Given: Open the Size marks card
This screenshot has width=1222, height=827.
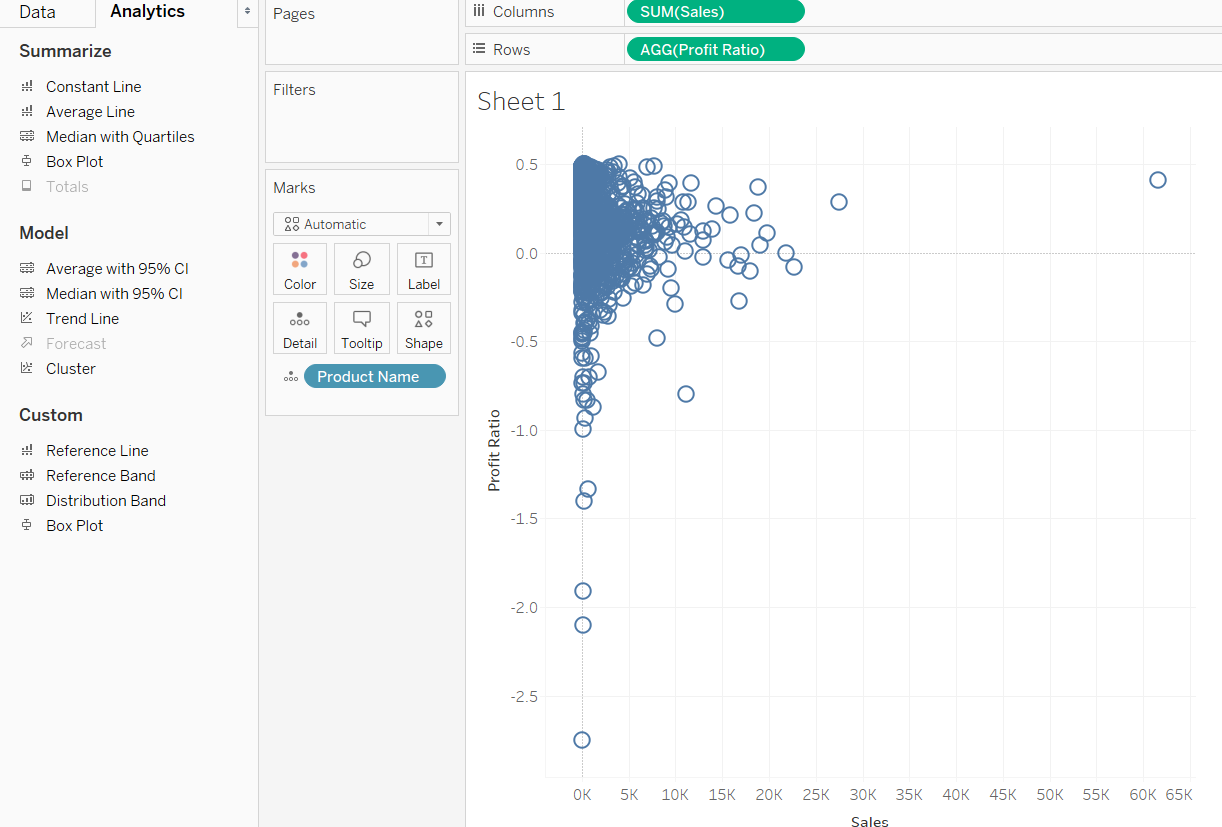Looking at the screenshot, I should tap(362, 269).
